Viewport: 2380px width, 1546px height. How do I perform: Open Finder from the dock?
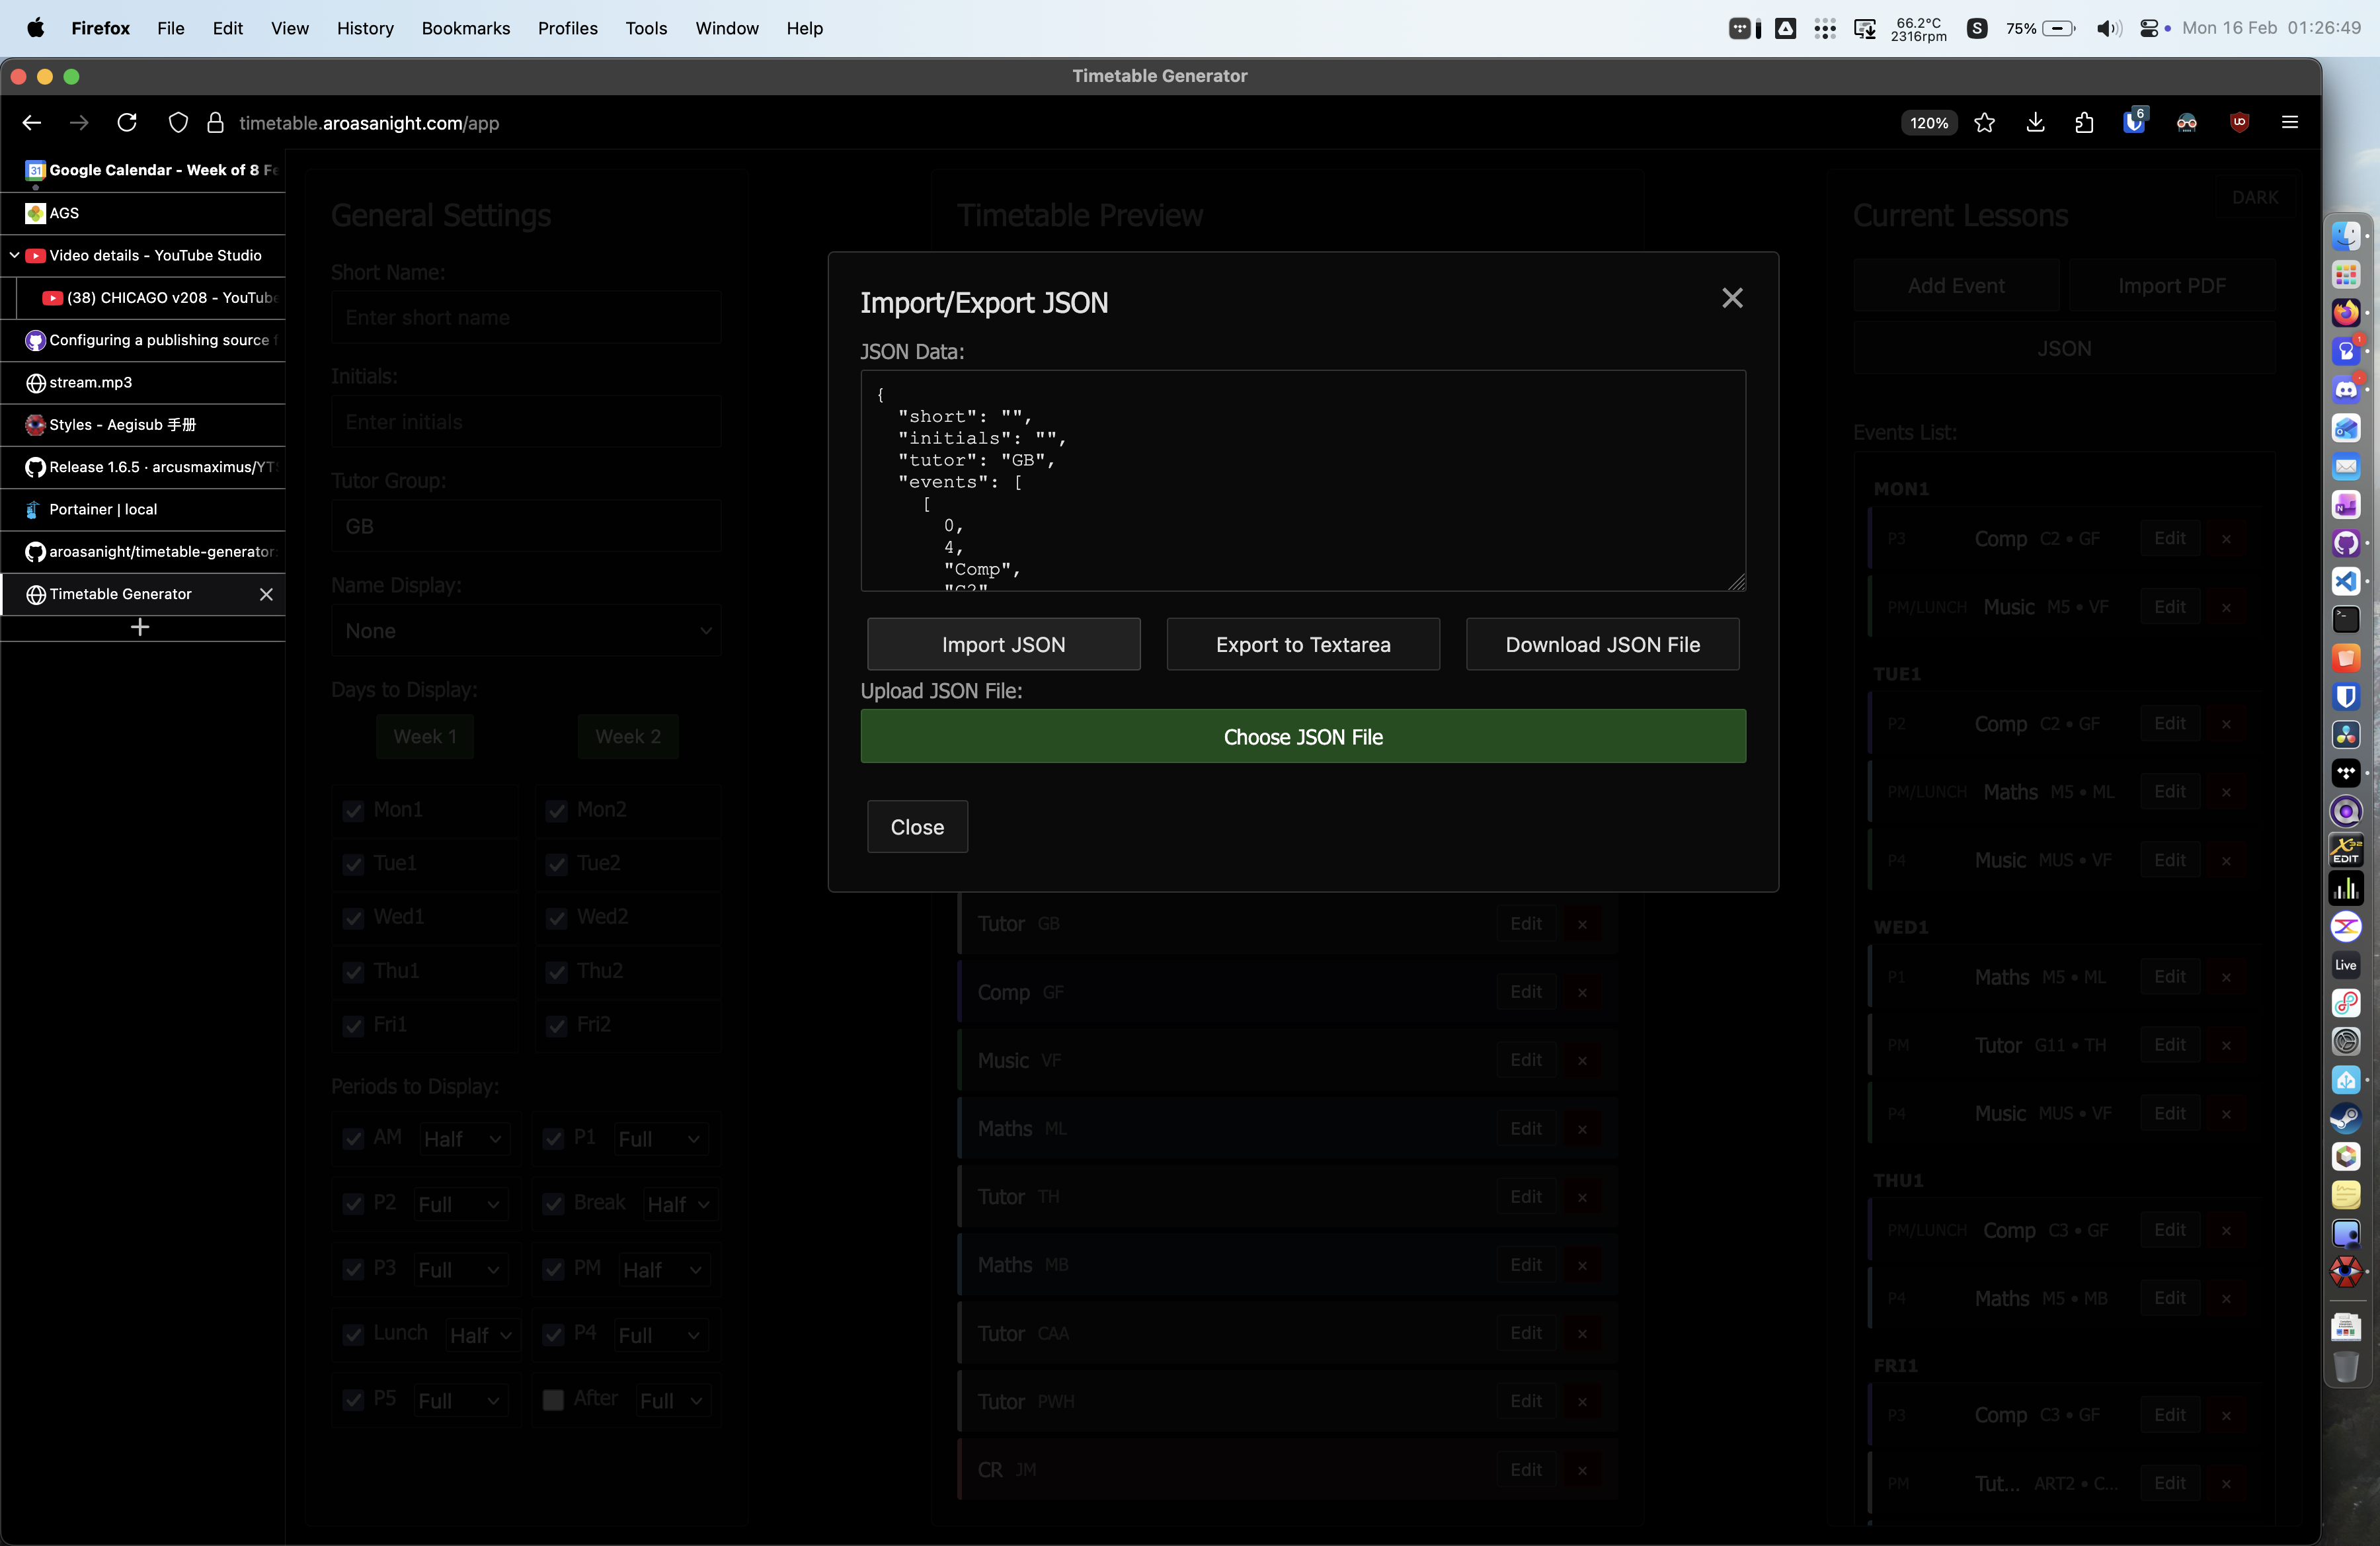(2346, 236)
